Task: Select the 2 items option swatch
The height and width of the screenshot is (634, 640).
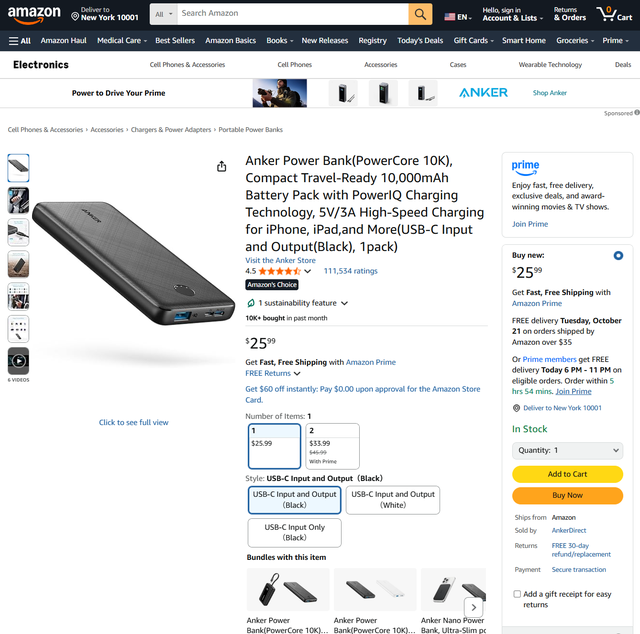Action: pyautogui.click(x=332, y=446)
